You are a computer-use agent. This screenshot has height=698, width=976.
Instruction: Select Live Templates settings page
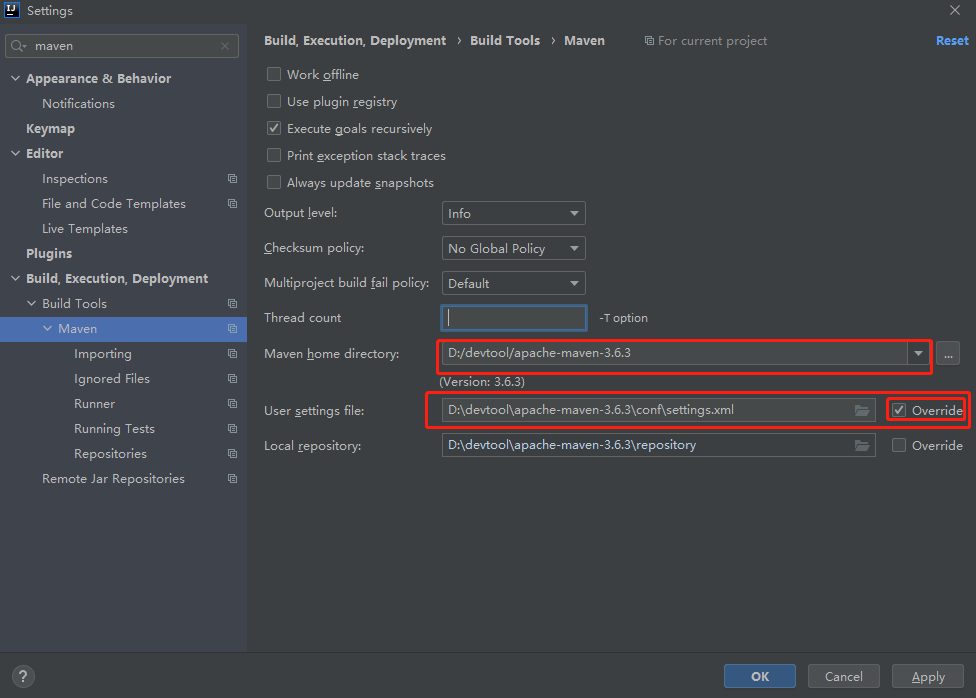(85, 229)
